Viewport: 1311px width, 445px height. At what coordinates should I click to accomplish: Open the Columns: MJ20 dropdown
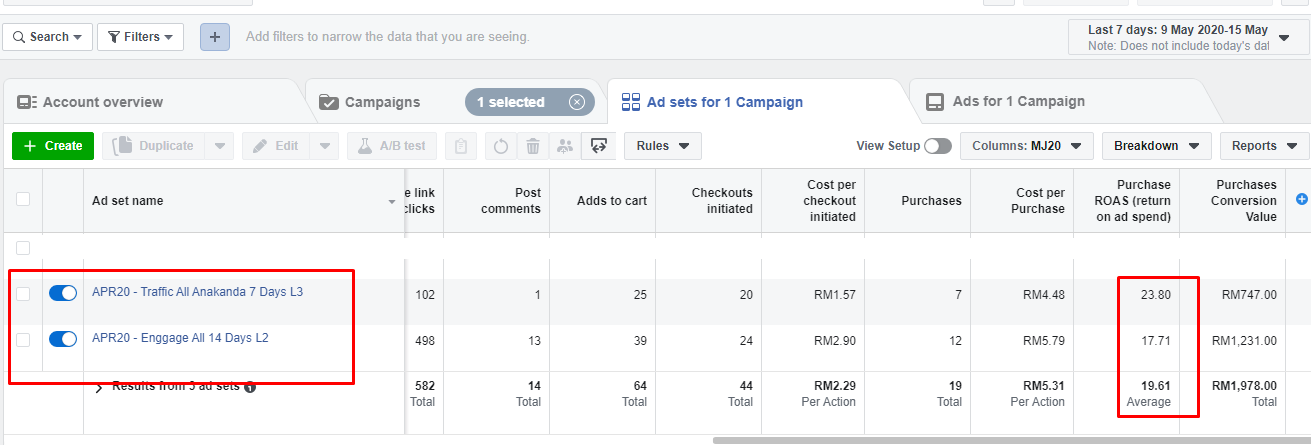[1027, 146]
